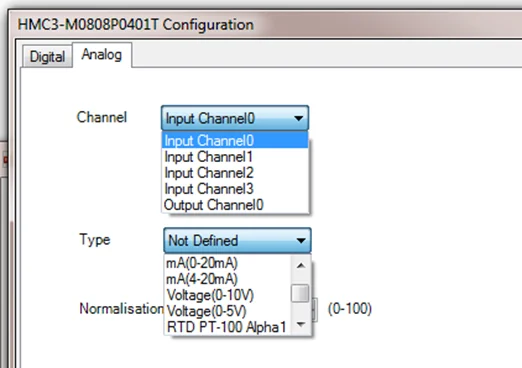Screen dimensions: 522x368
Task: Select Voltage(0-10V) type option
Action: pos(228,295)
